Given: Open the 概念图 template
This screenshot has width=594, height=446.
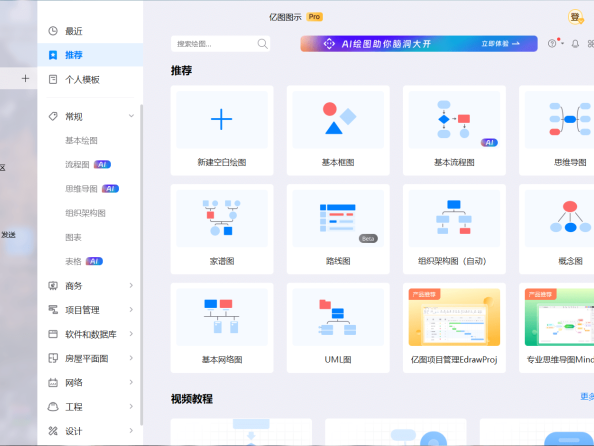Looking at the screenshot, I should click(x=556, y=229).
